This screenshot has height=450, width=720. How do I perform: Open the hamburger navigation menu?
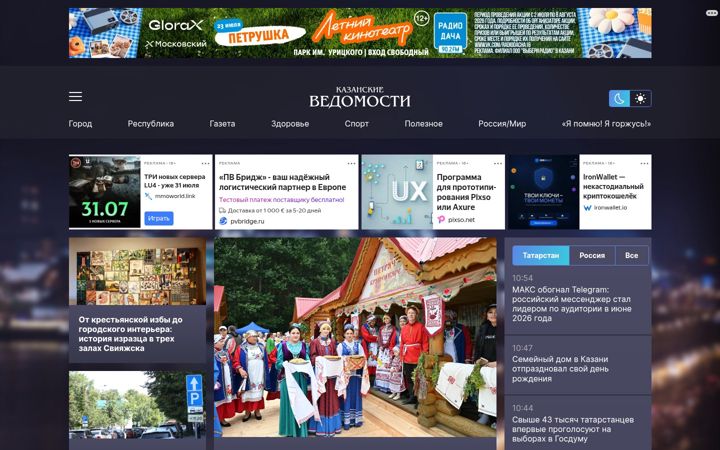pos(75,96)
